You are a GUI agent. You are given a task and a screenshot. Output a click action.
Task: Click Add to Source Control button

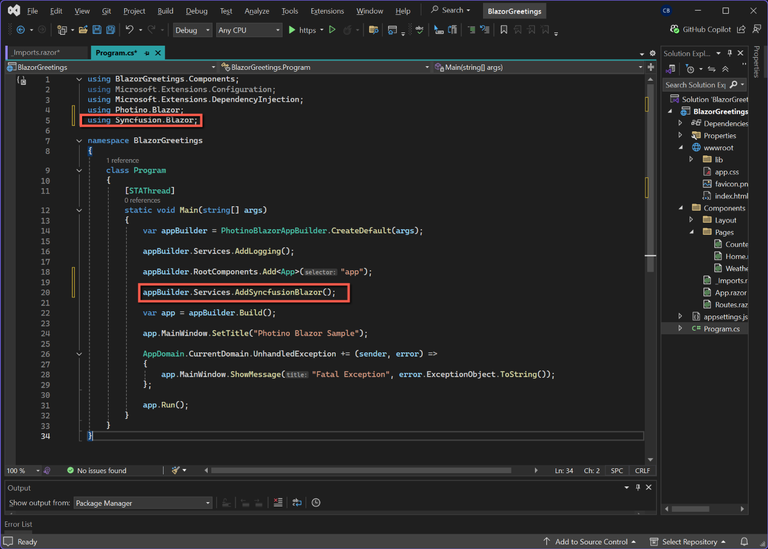[x=592, y=542]
